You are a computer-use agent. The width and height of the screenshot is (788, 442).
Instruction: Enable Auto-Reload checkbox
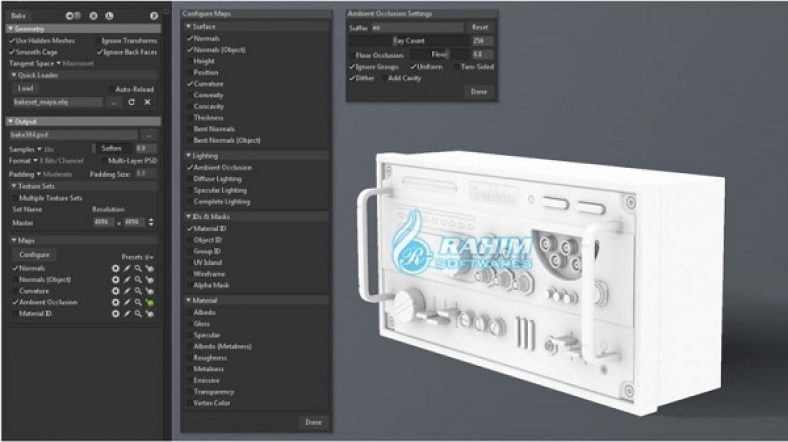[x=111, y=89]
